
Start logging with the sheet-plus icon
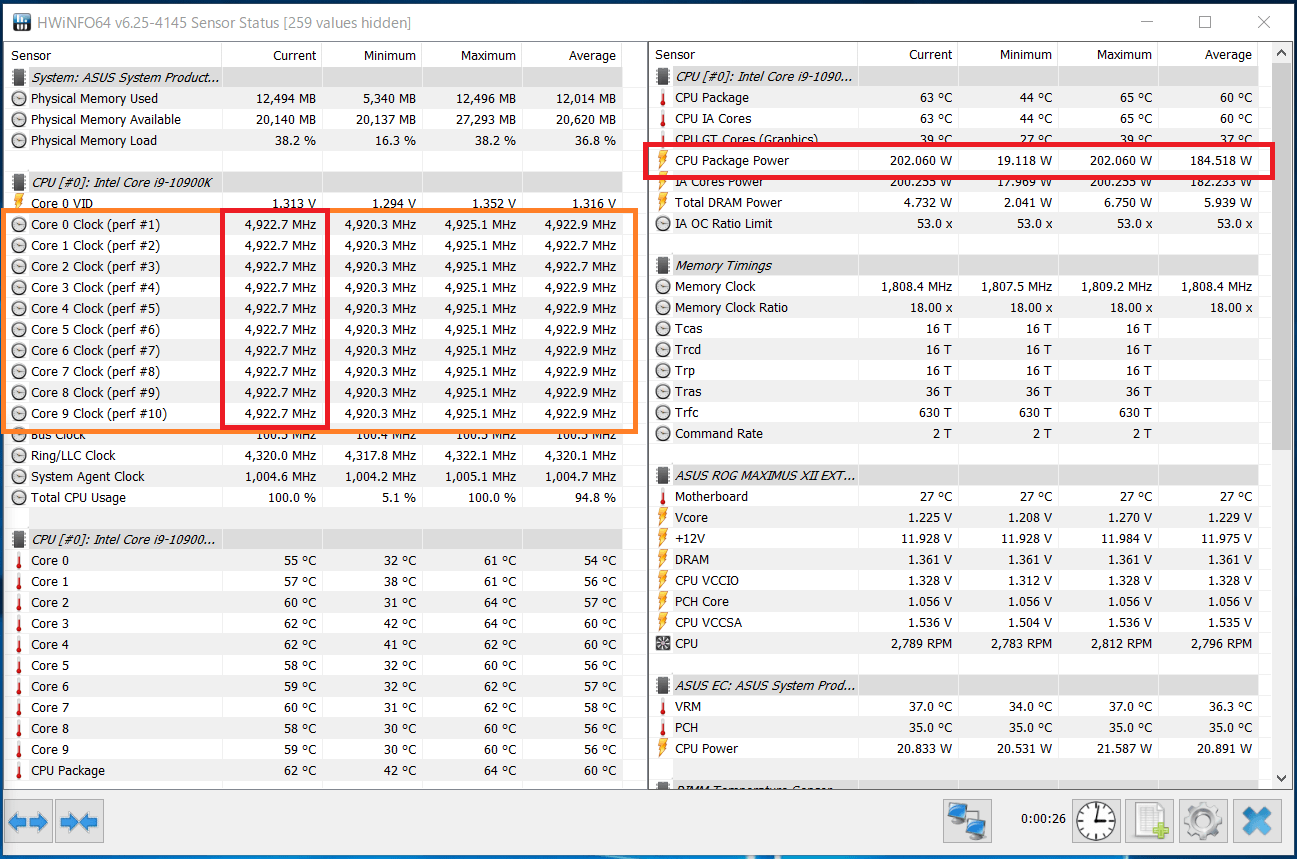(1149, 822)
